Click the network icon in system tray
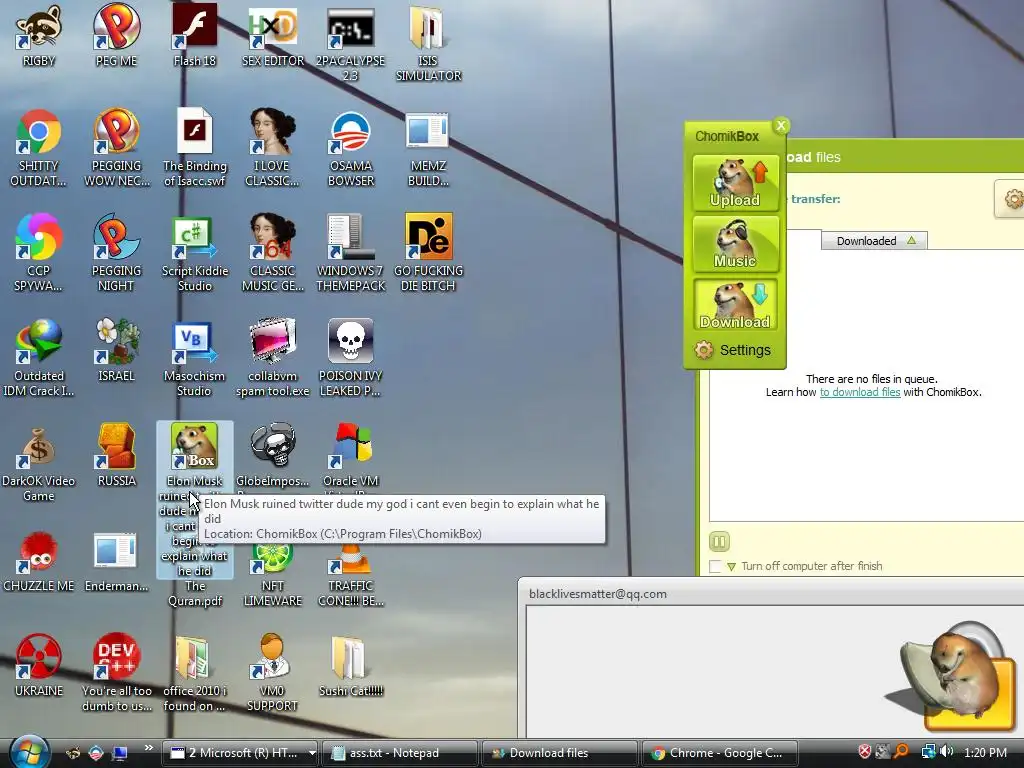The width and height of the screenshot is (1024, 768). 928,752
